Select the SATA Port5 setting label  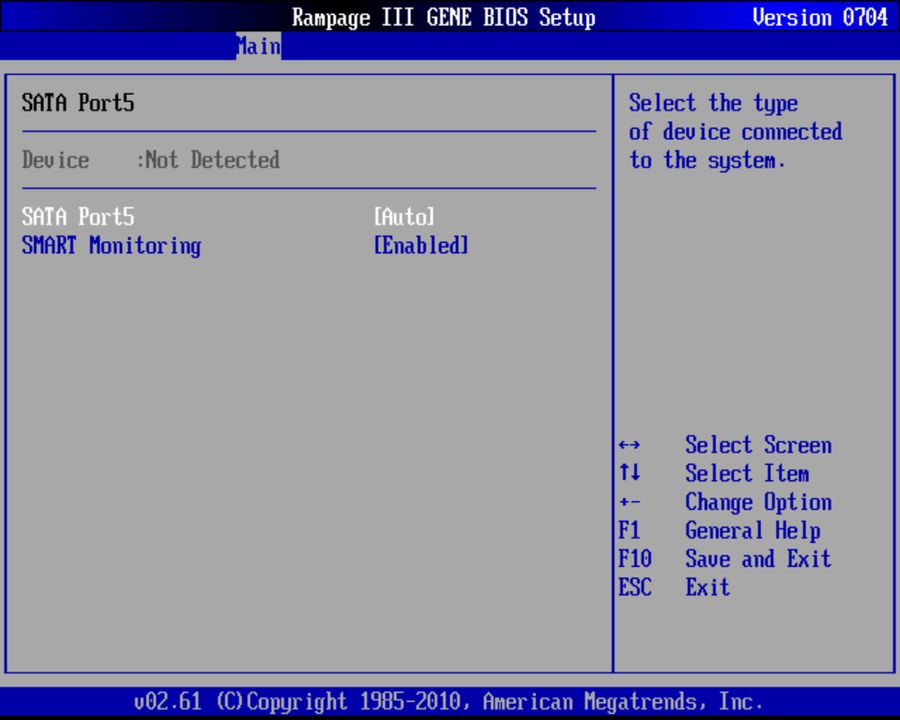(x=78, y=217)
